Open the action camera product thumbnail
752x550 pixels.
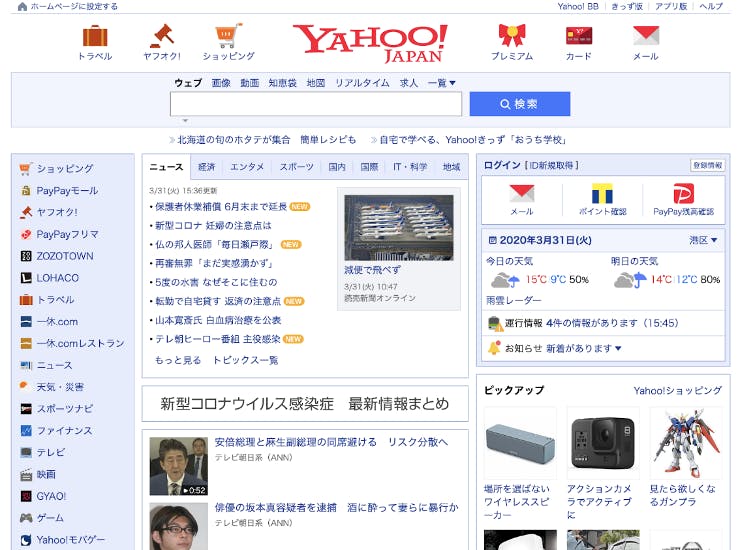pos(603,443)
